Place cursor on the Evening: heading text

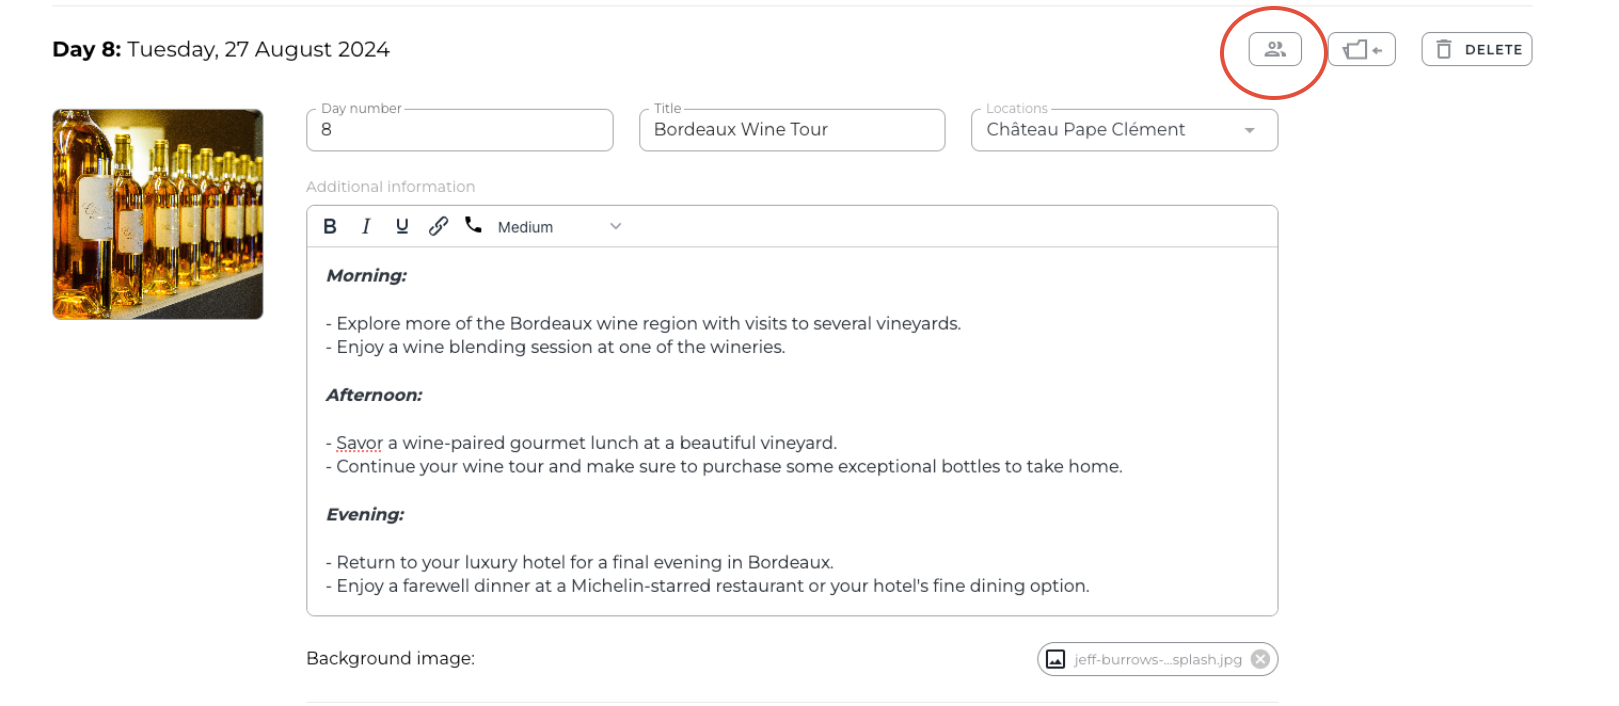(365, 515)
